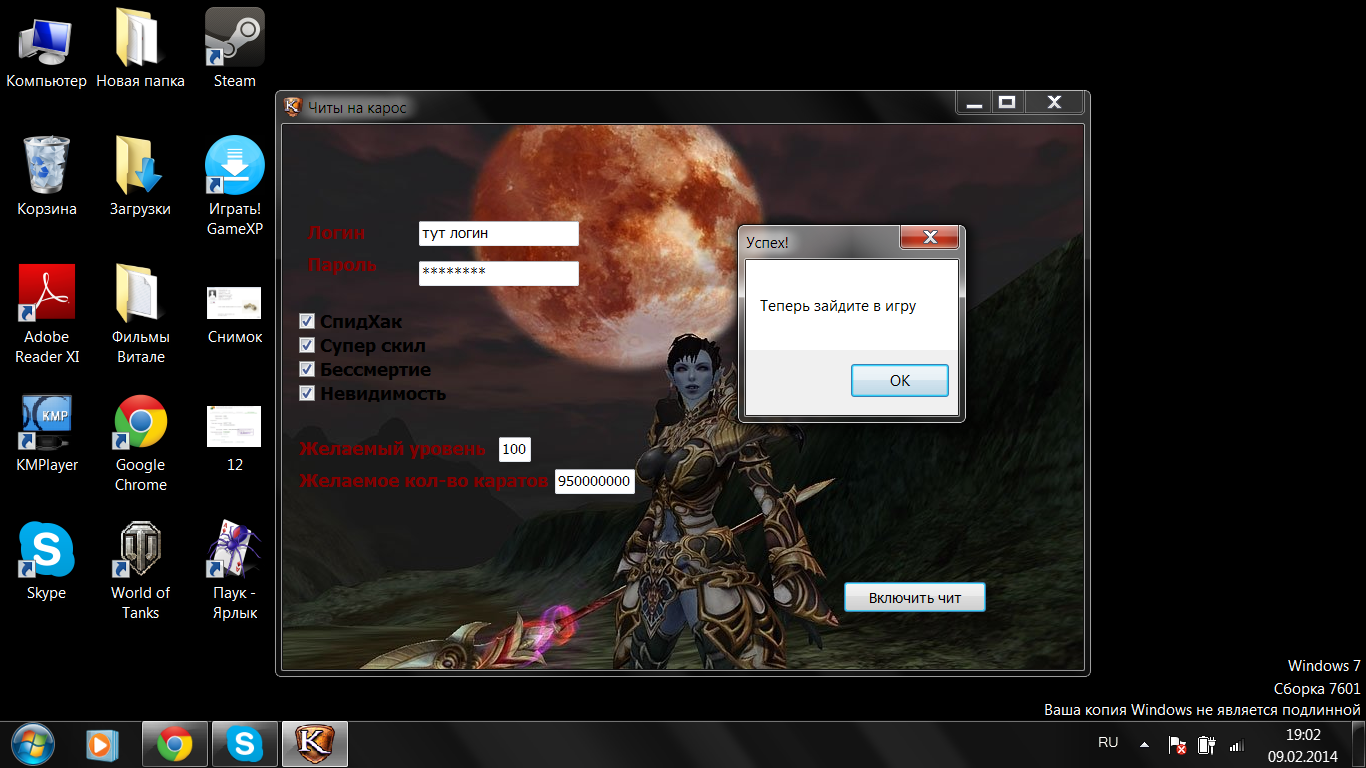Click the Логин input field
The height and width of the screenshot is (768, 1366).
click(x=499, y=233)
